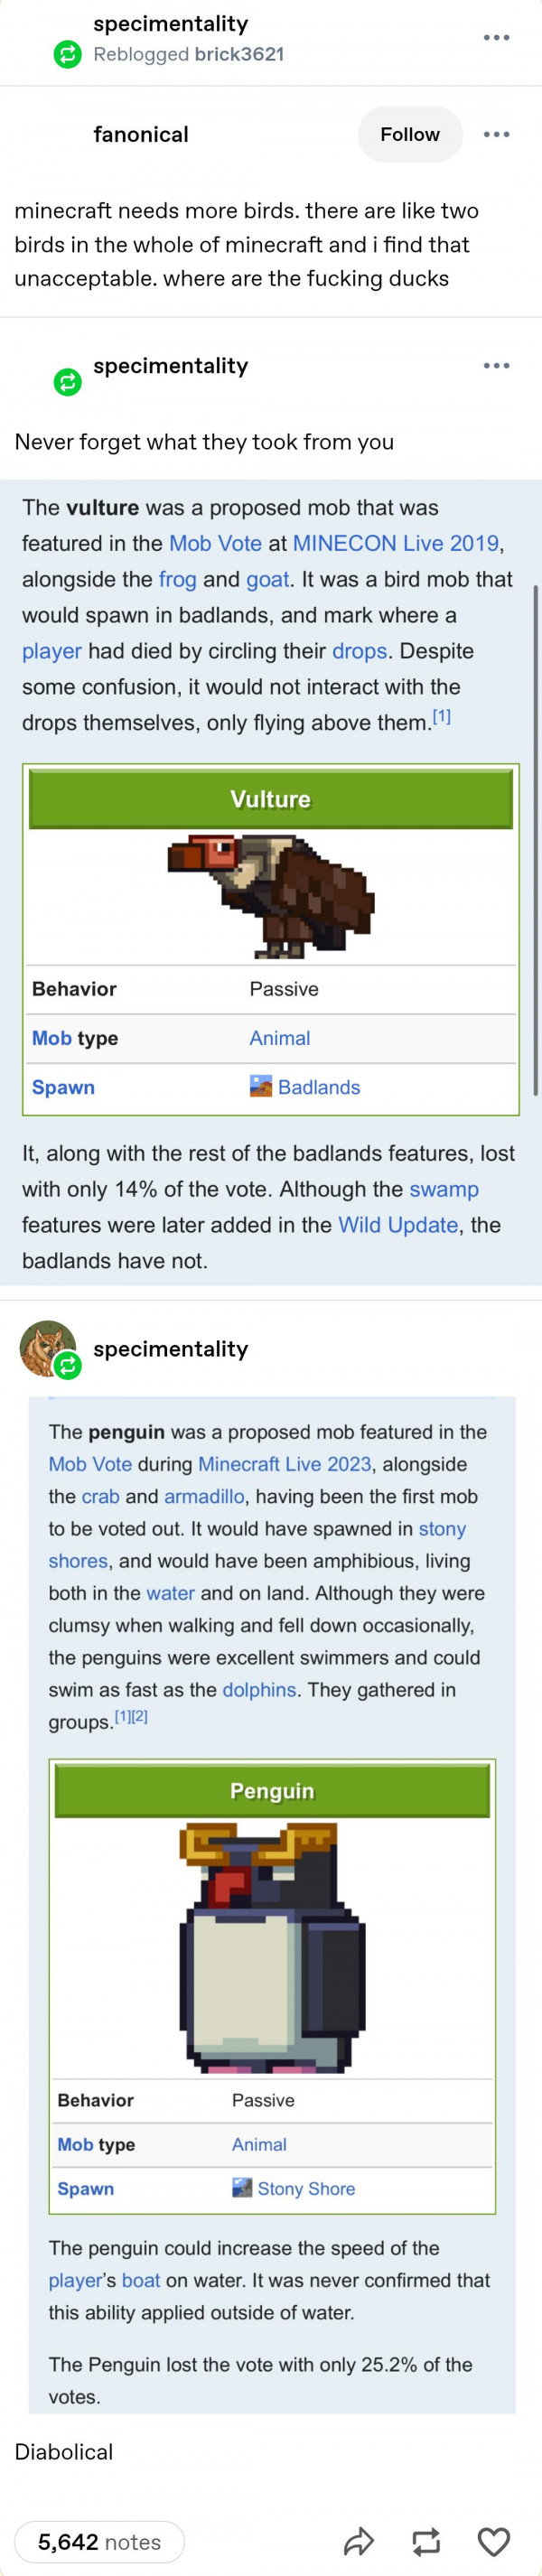Open ellipsis menu on specimentality reblog
542x2576 pixels.
click(x=497, y=366)
